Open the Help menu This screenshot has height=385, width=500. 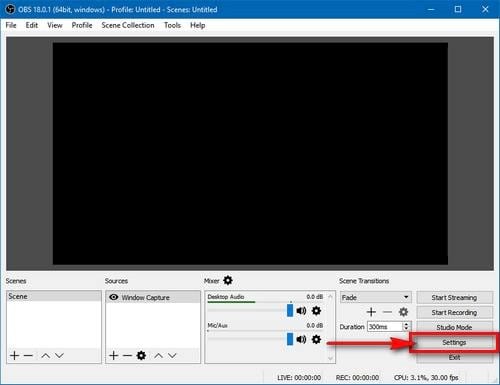pos(198,25)
